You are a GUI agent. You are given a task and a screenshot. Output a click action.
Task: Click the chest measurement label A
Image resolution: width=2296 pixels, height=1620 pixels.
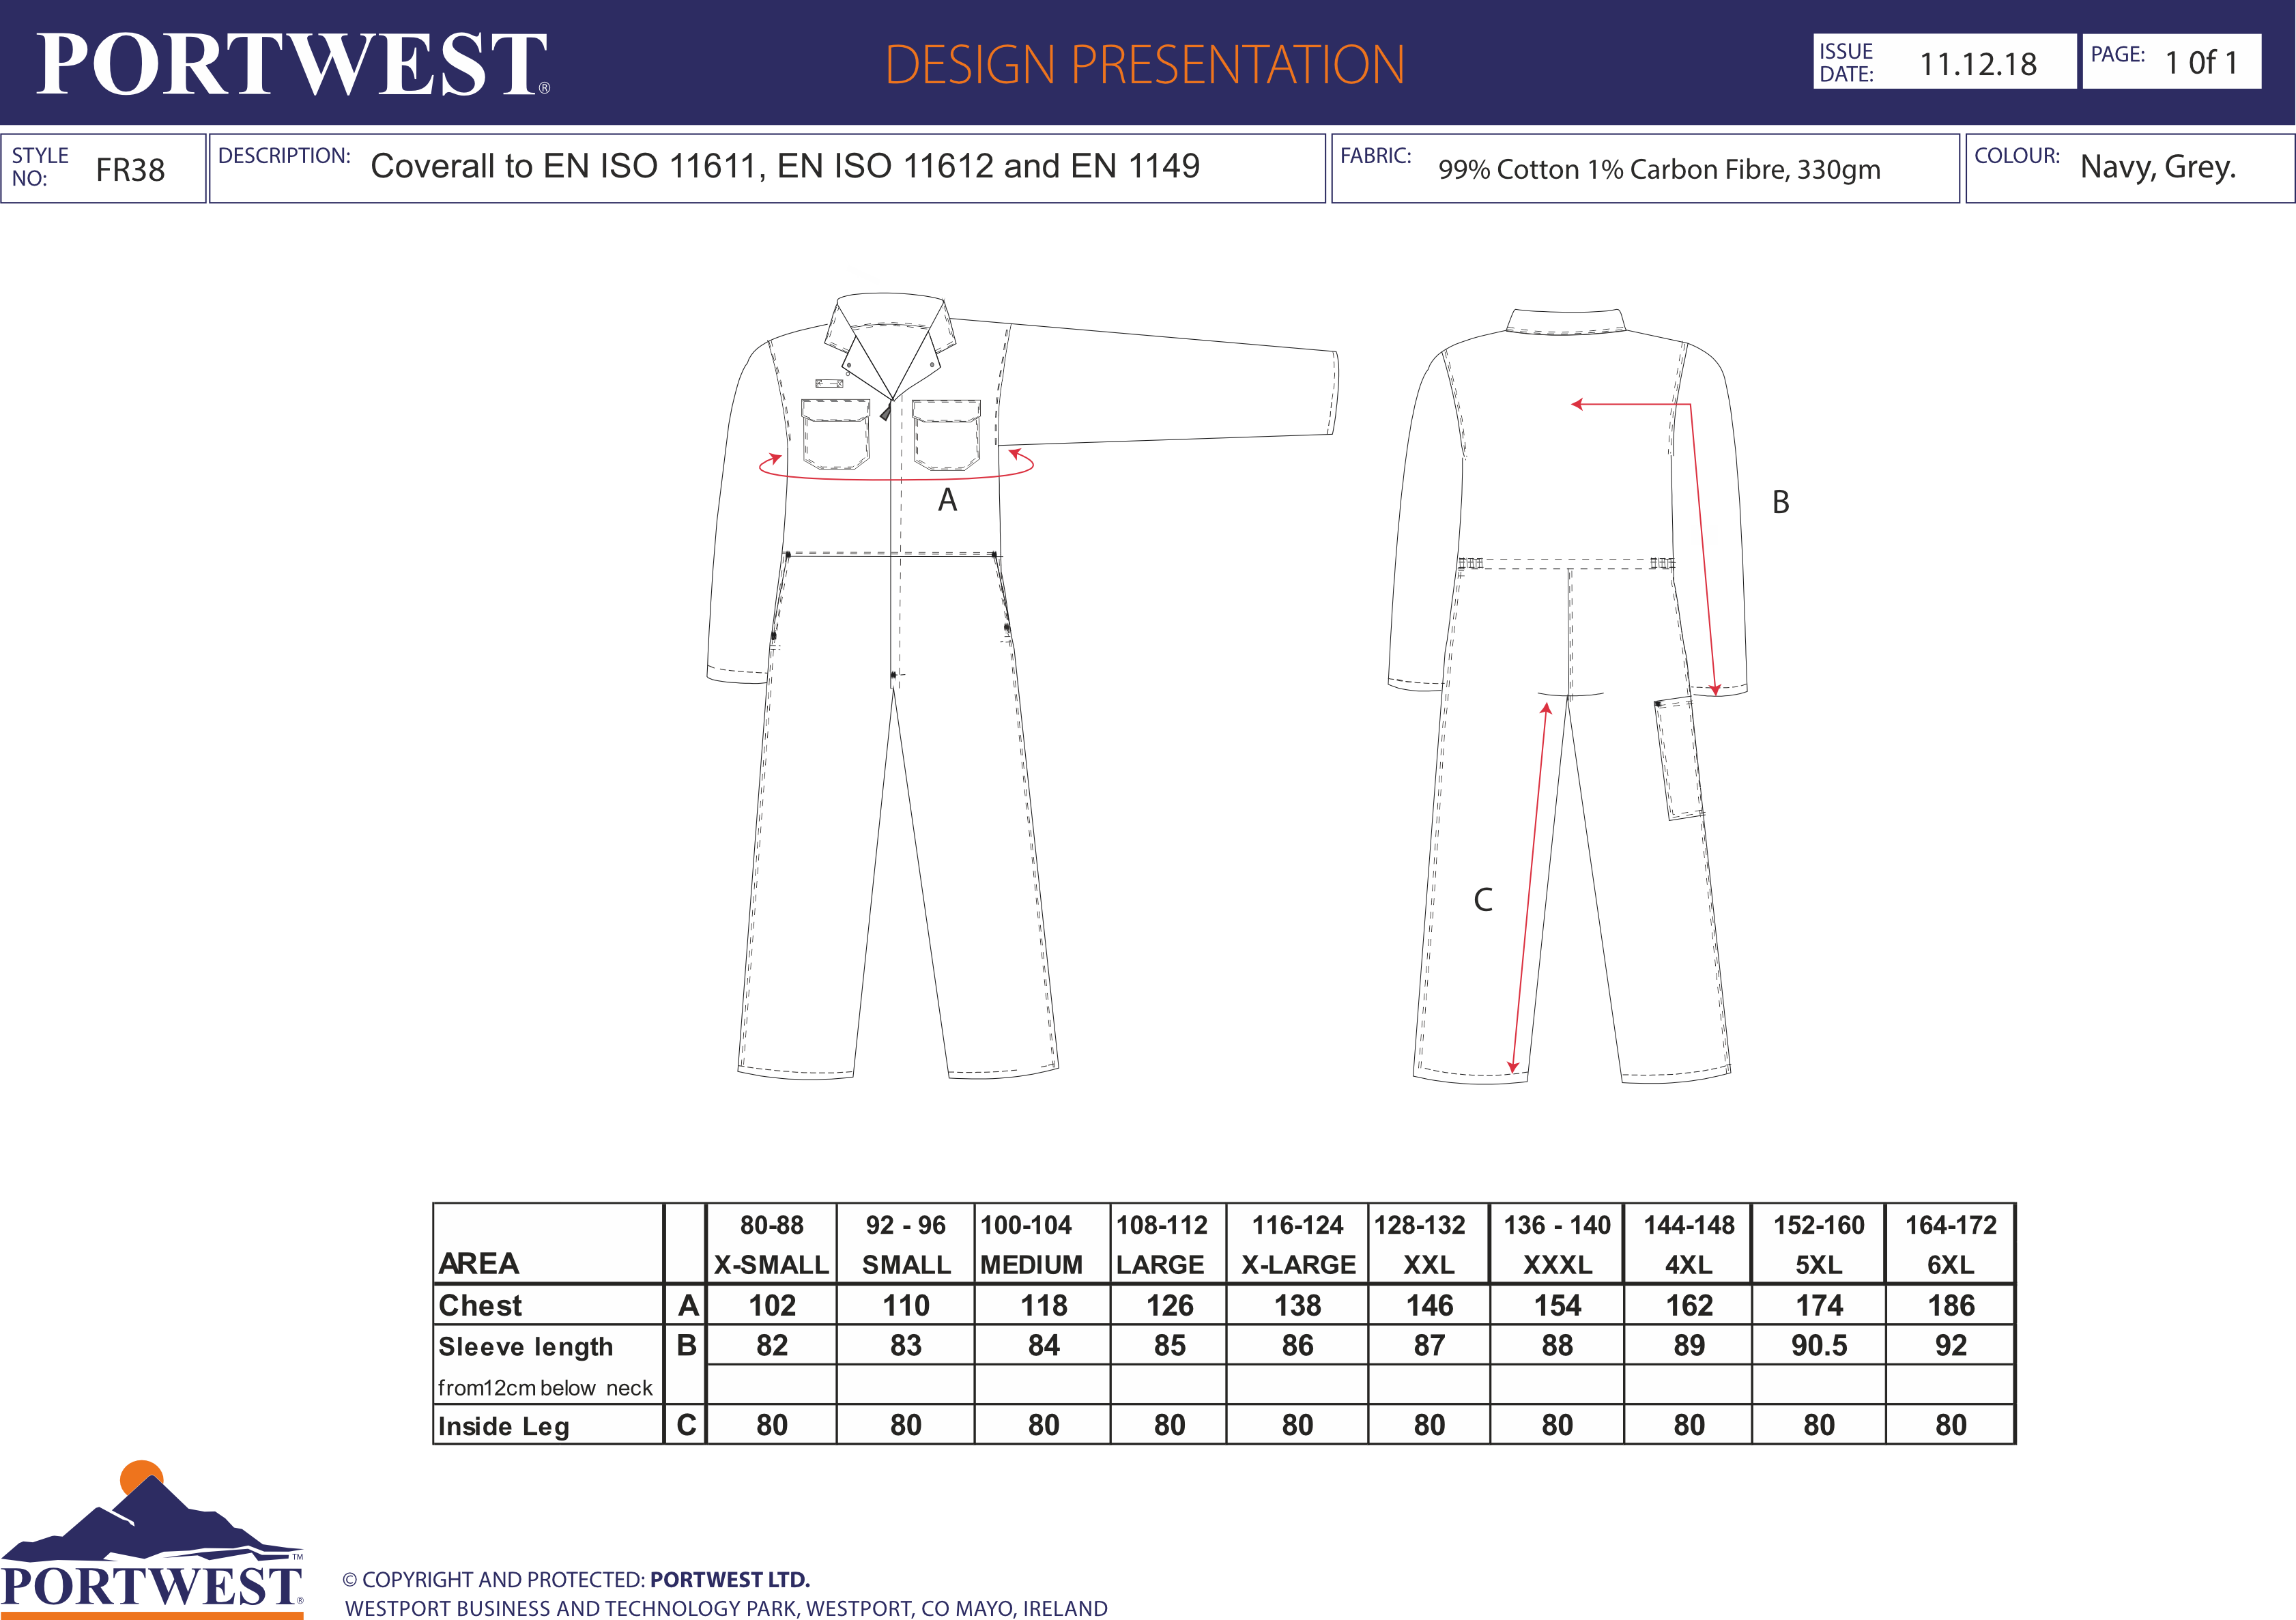pyautogui.click(x=947, y=500)
